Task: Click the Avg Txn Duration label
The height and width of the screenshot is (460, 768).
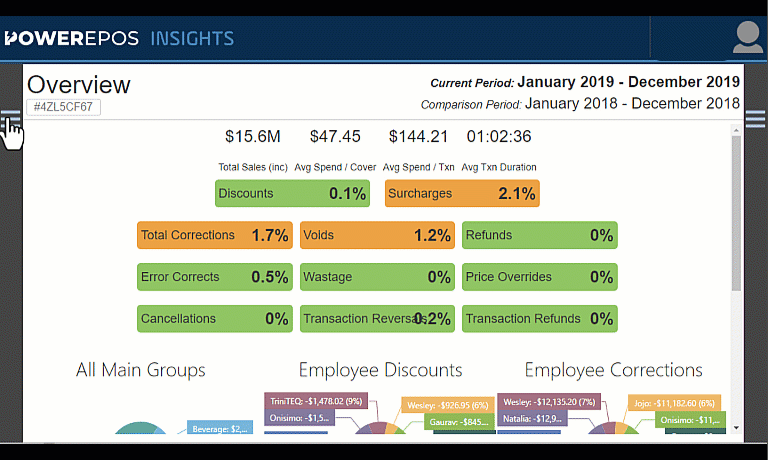Action: pyautogui.click(x=499, y=167)
